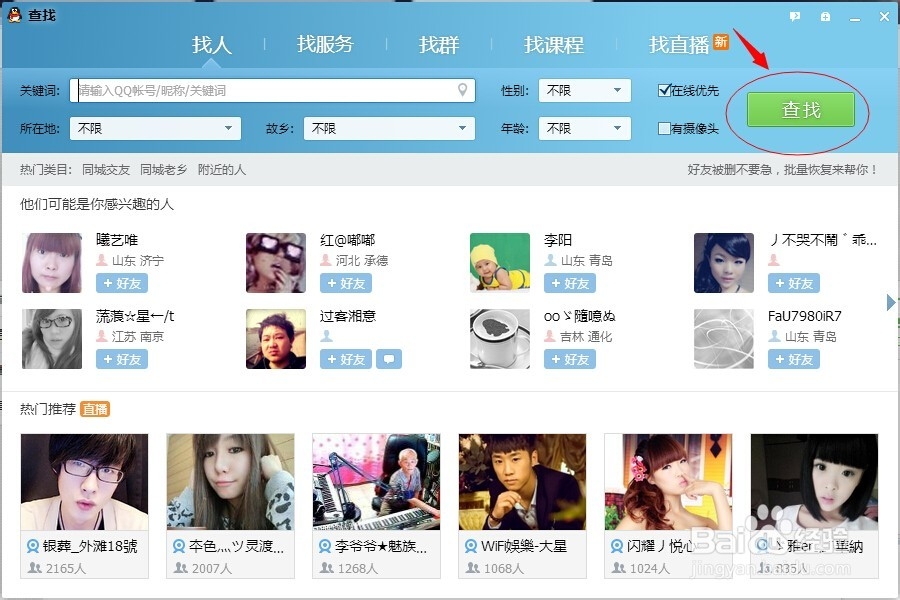Open the 年龄 age range dropdown
The image size is (900, 600).
[584, 128]
